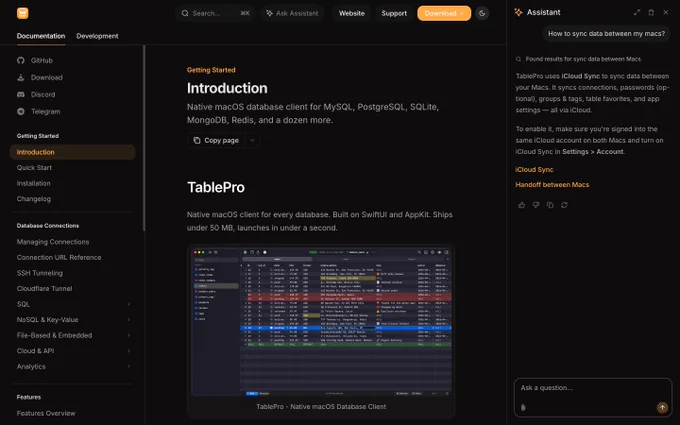Expand the SQL sidebar section
This screenshot has width=680, height=425.
pos(129,304)
